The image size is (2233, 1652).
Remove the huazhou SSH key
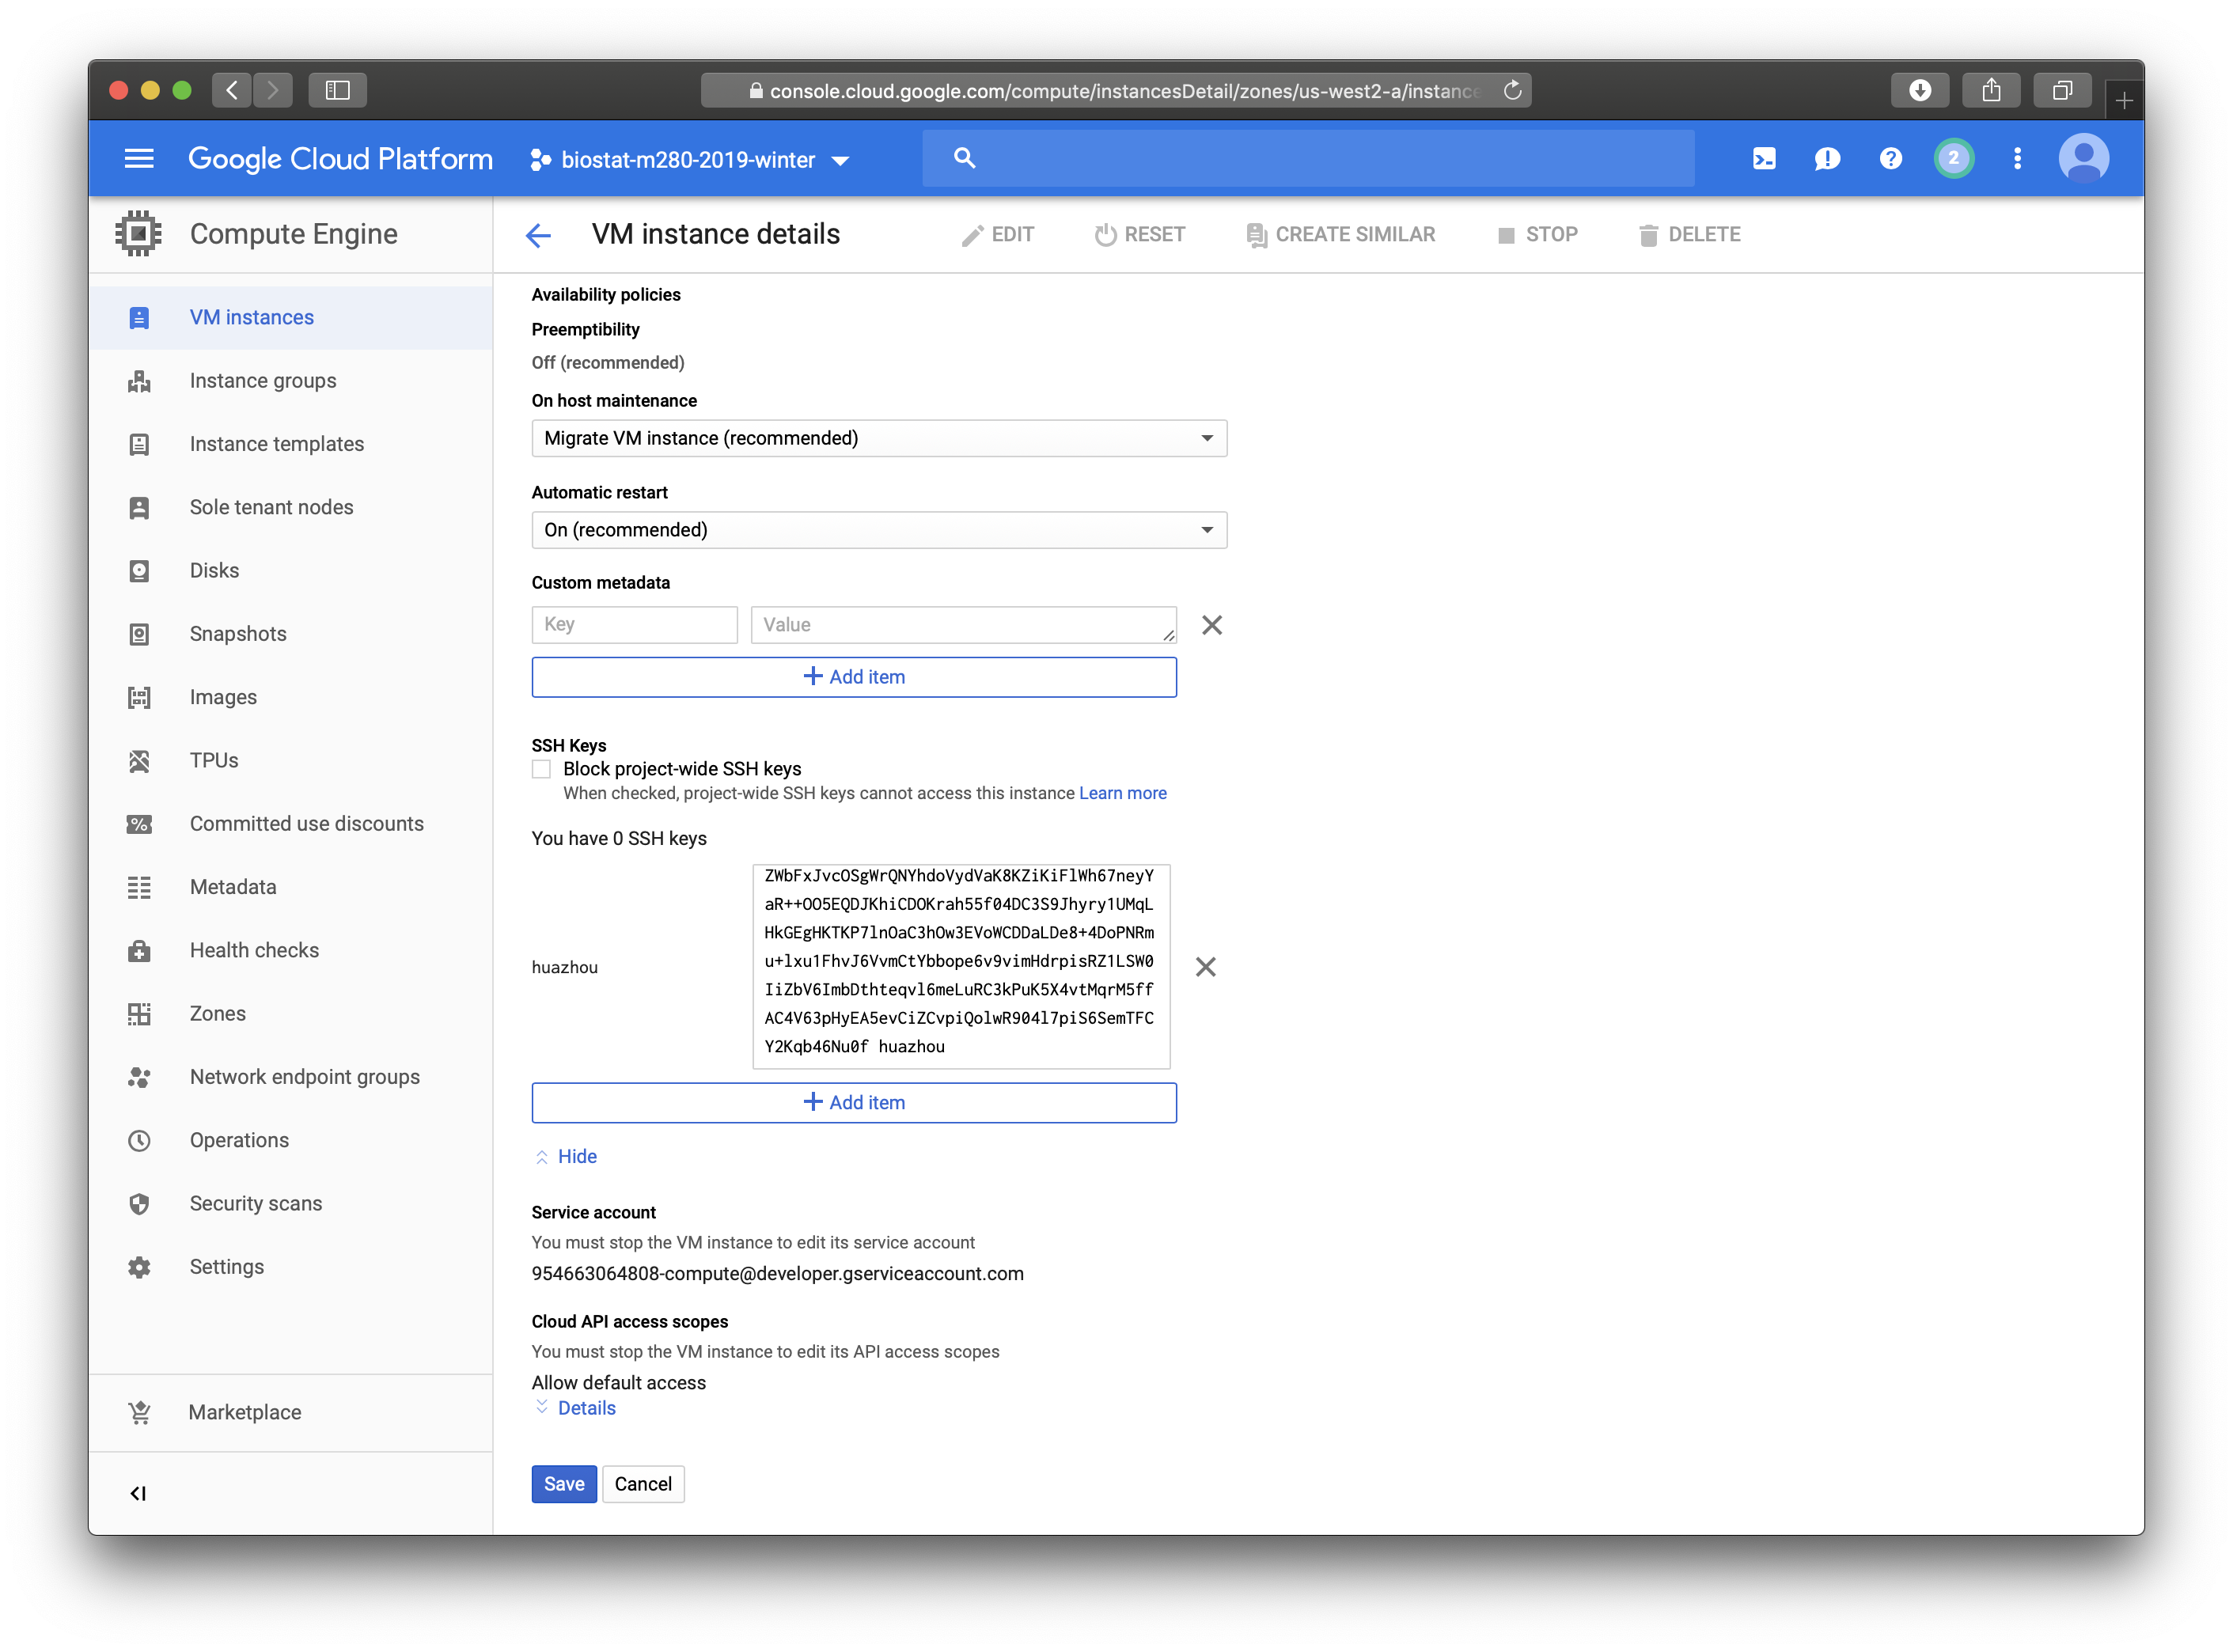[x=1205, y=967]
